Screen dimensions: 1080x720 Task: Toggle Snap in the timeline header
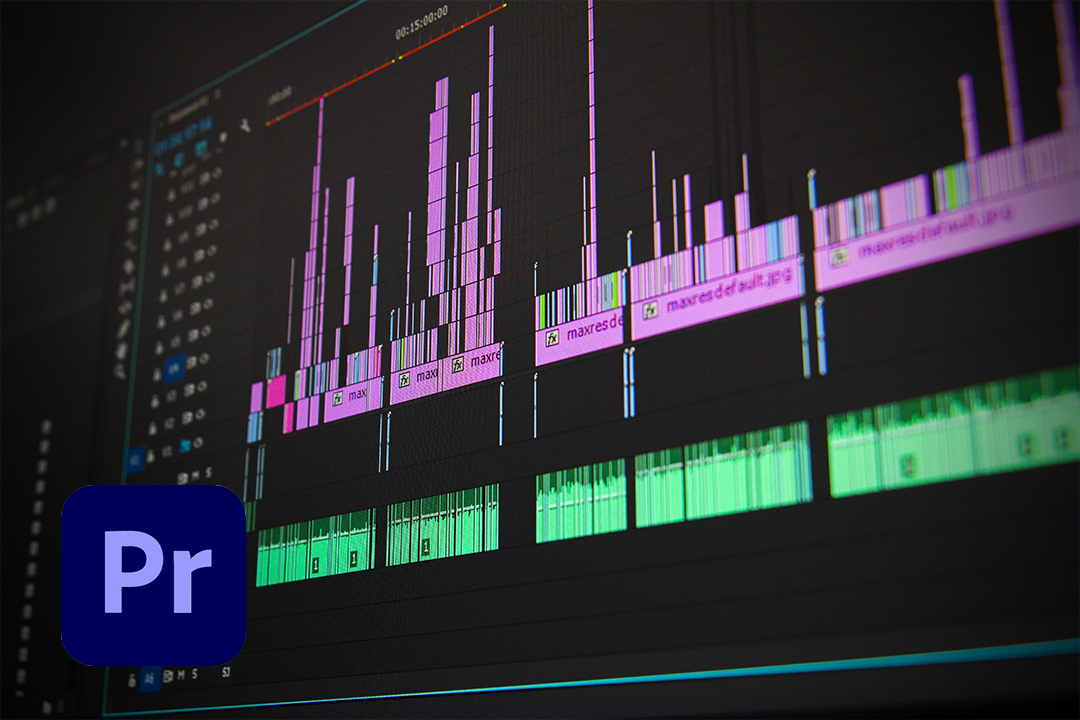coord(180,161)
